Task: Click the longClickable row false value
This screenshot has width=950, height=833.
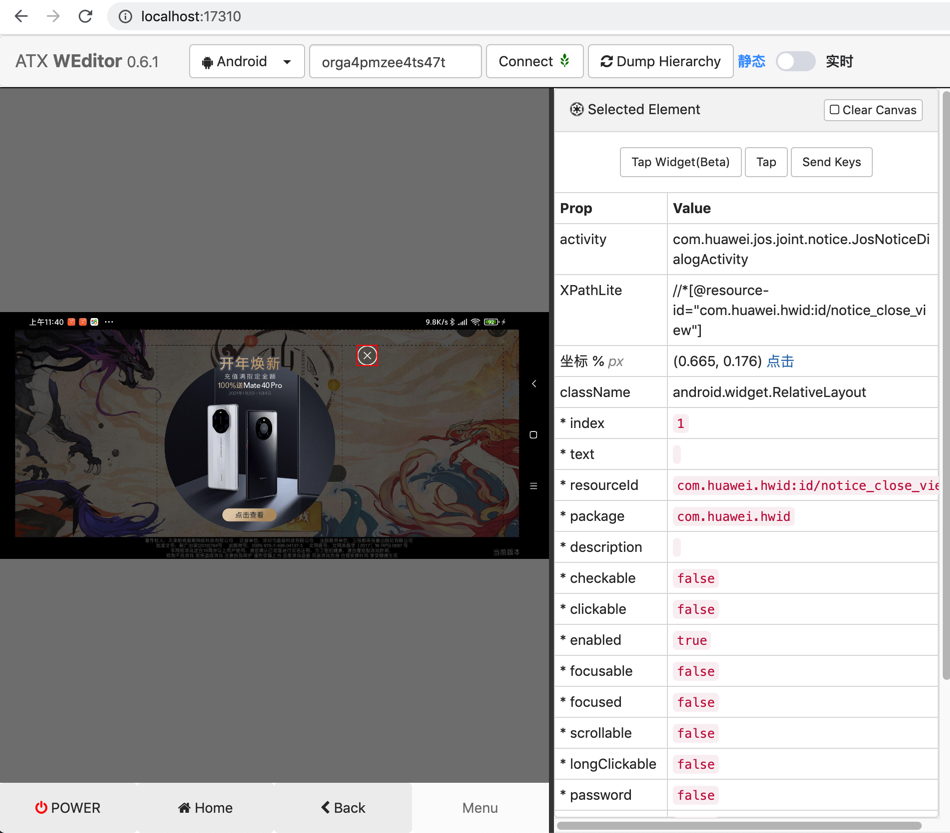Action: click(696, 764)
